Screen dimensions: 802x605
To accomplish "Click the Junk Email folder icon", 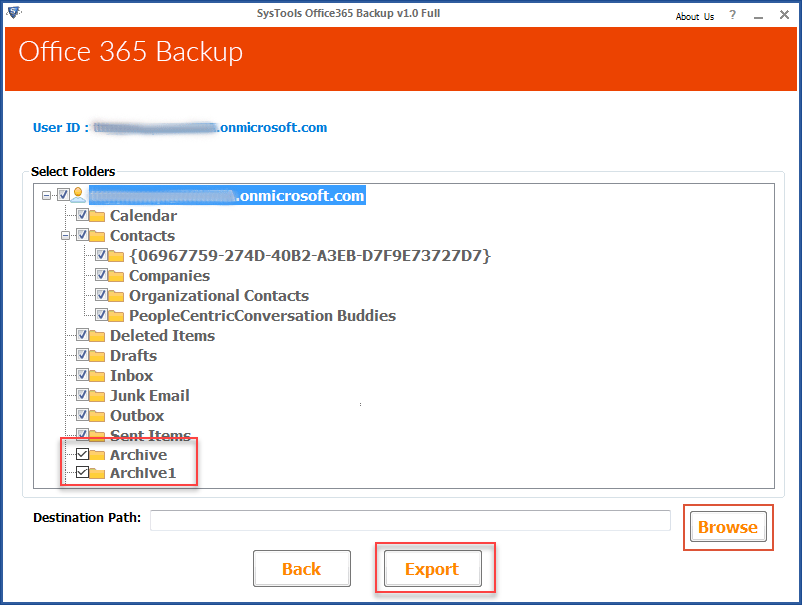I will [x=97, y=395].
